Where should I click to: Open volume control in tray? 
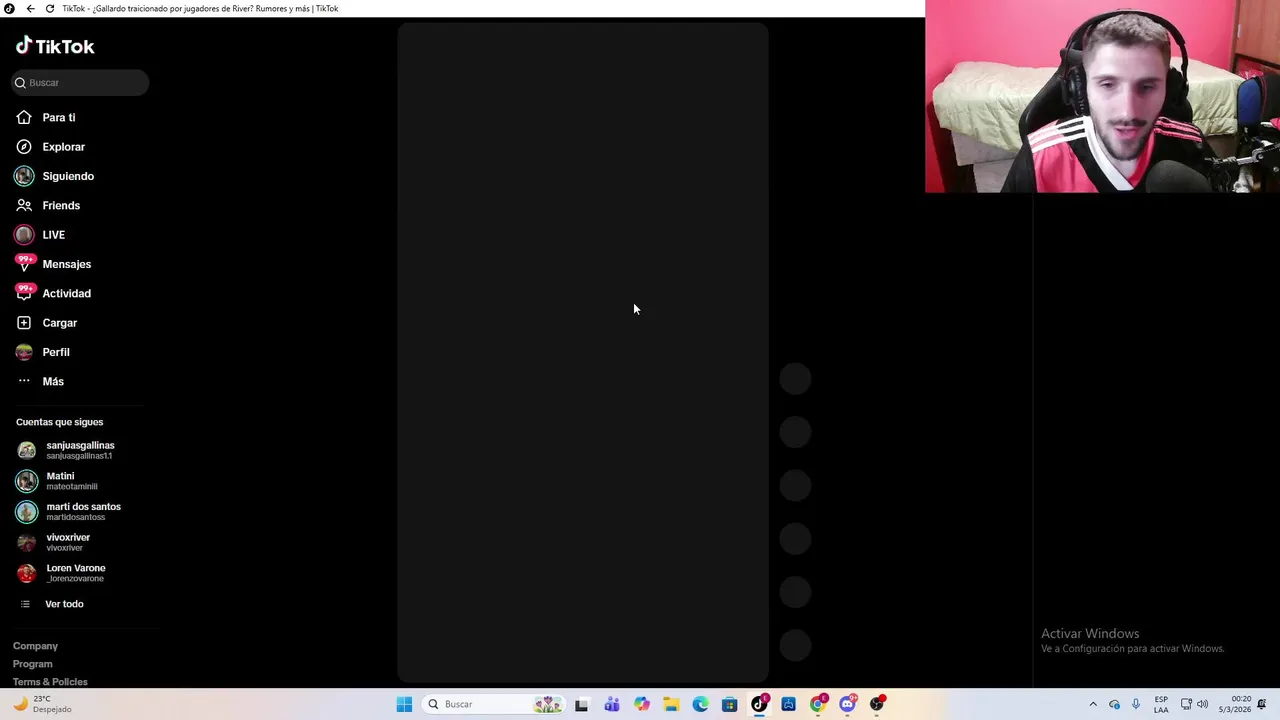(1203, 704)
